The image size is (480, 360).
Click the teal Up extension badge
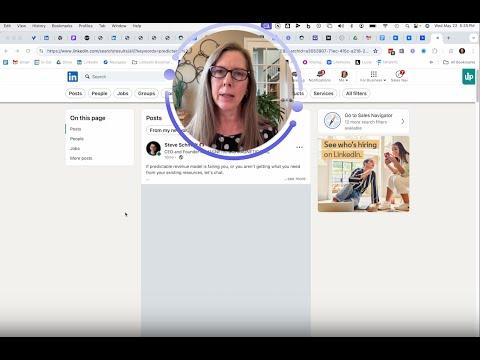coord(468,77)
